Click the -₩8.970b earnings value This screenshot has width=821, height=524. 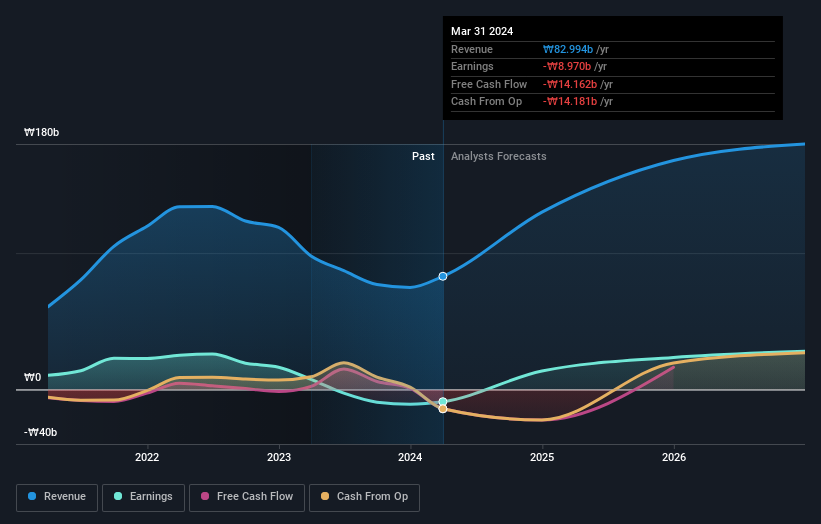tap(567, 66)
